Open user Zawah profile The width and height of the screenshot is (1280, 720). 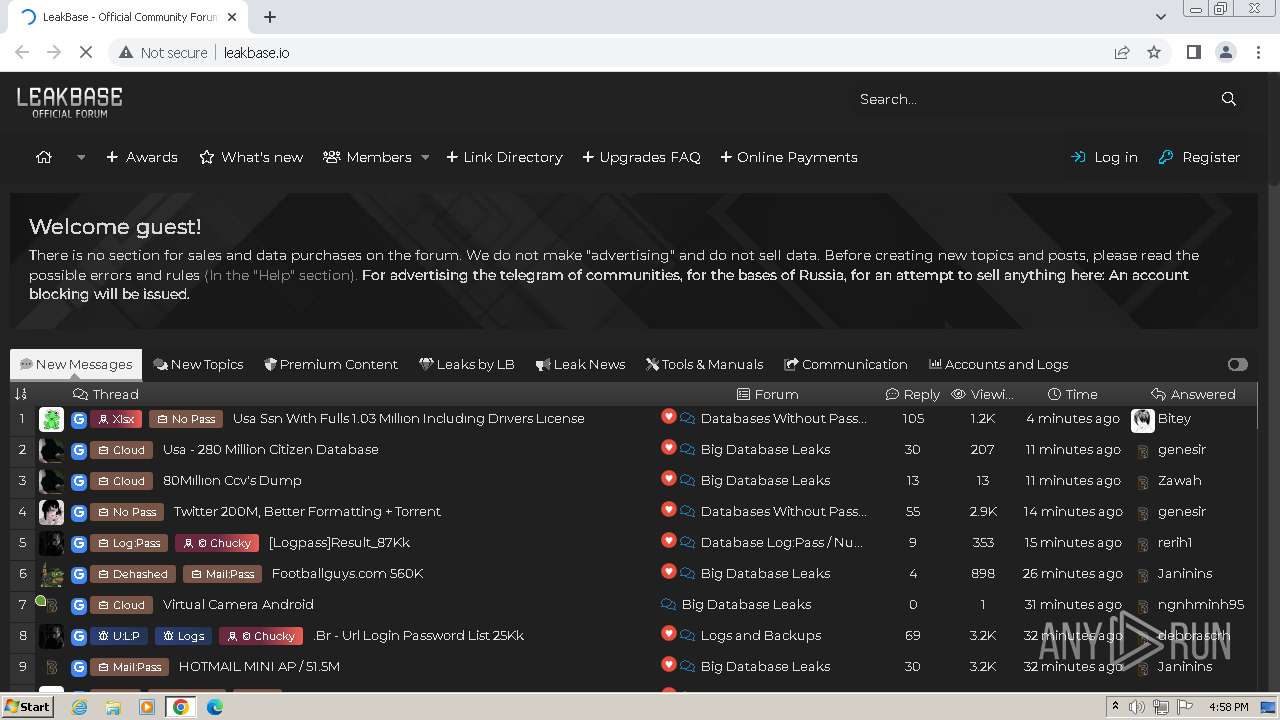pyautogui.click(x=1179, y=480)
